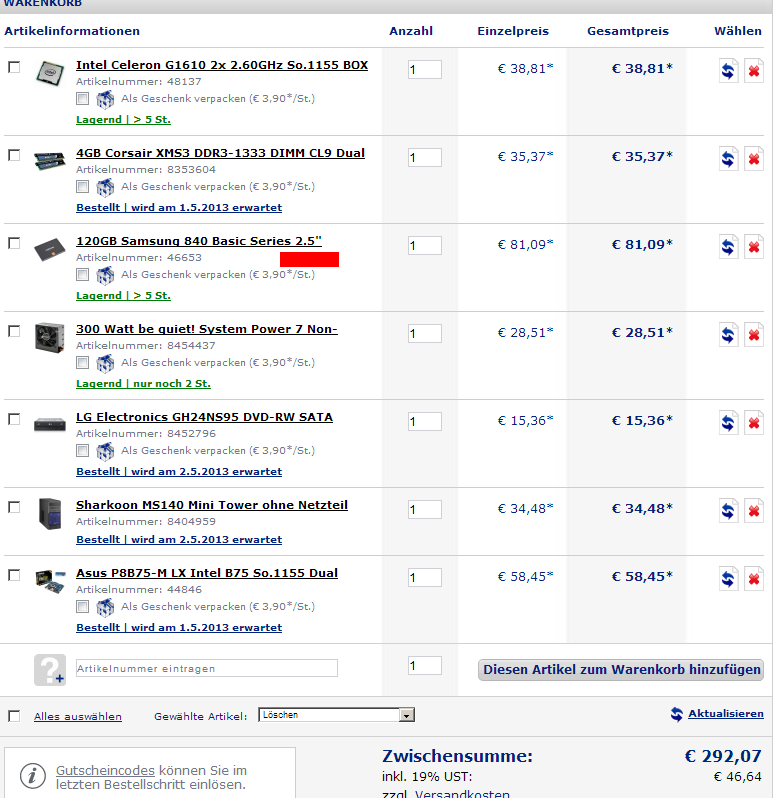Open Samsung SSD product thumbnail
Screen dimensions: 777x798
[x=50, y=249]
